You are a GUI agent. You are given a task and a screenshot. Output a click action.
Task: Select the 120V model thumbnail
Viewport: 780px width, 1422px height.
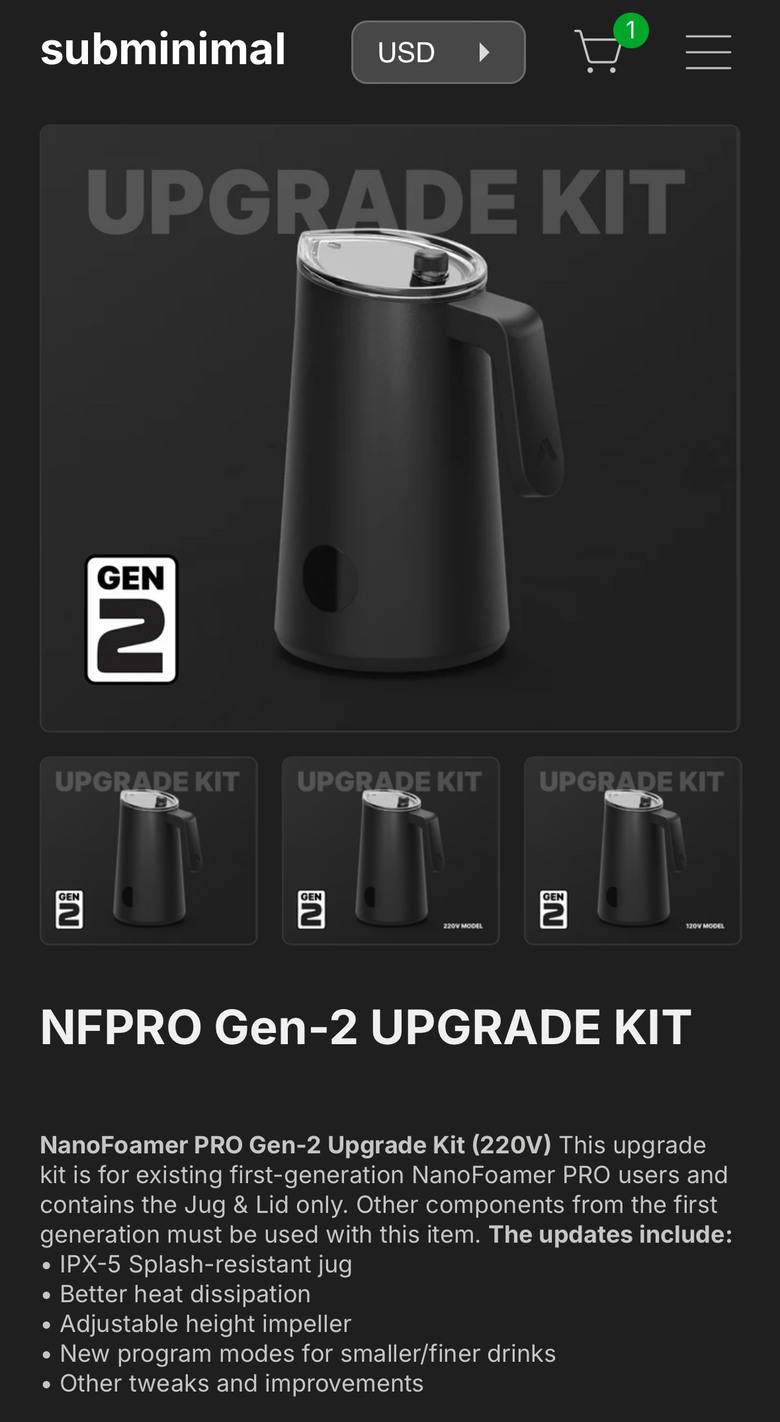pyautogui.click(x=633, y=850)
